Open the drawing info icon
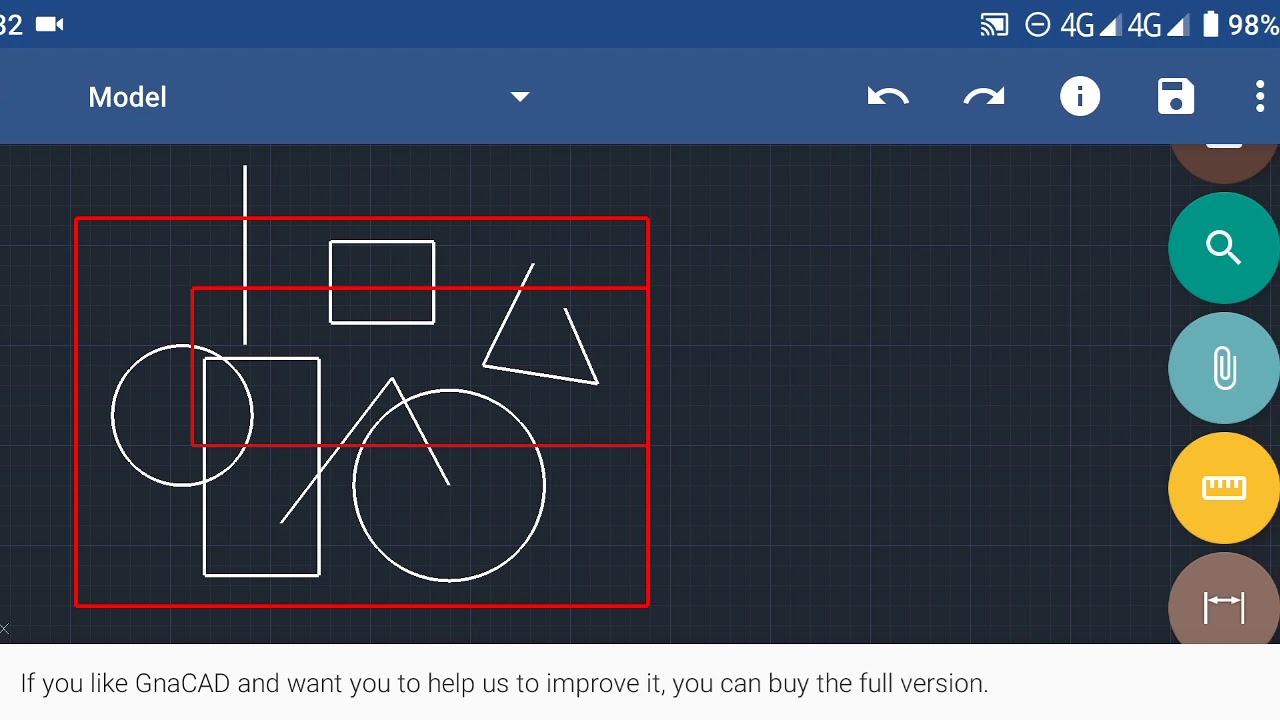 pyautogui.click(x=1080, y=97)
